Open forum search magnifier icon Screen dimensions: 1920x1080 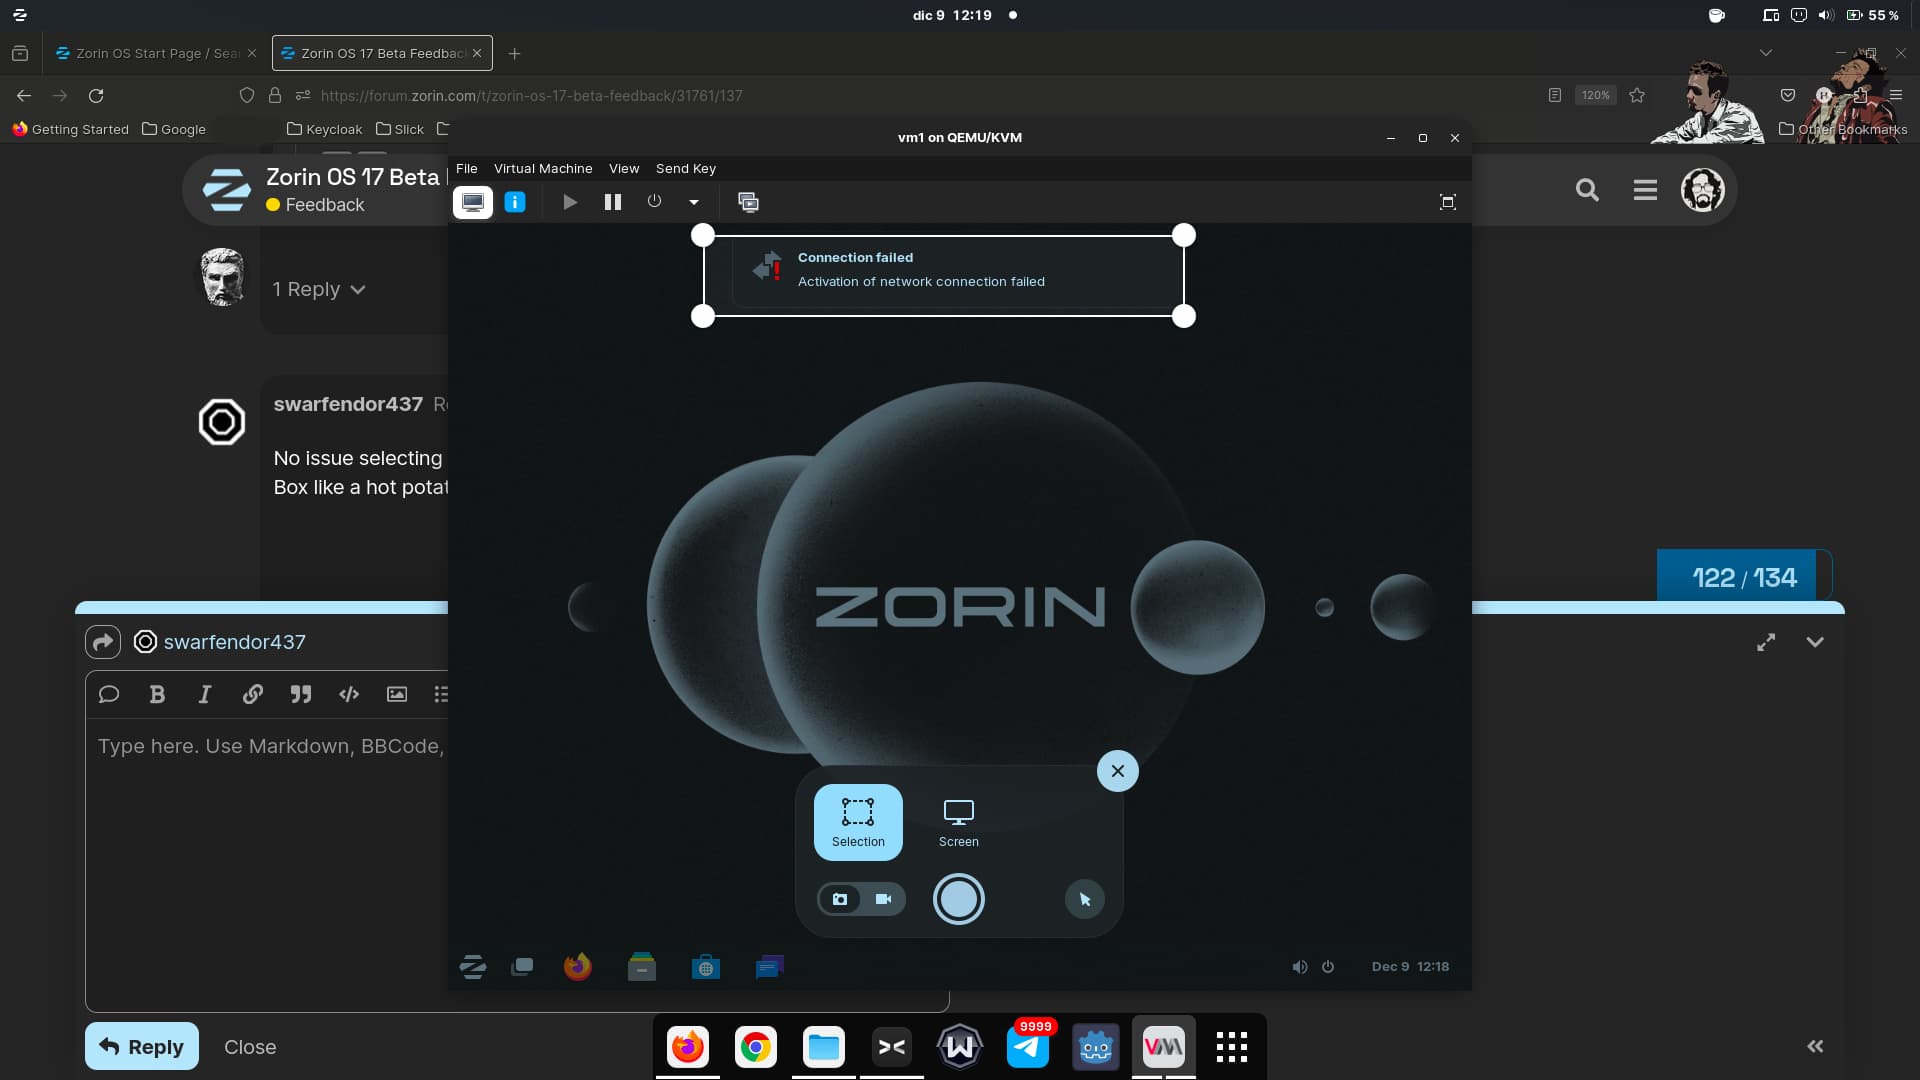coord(1587,190)
